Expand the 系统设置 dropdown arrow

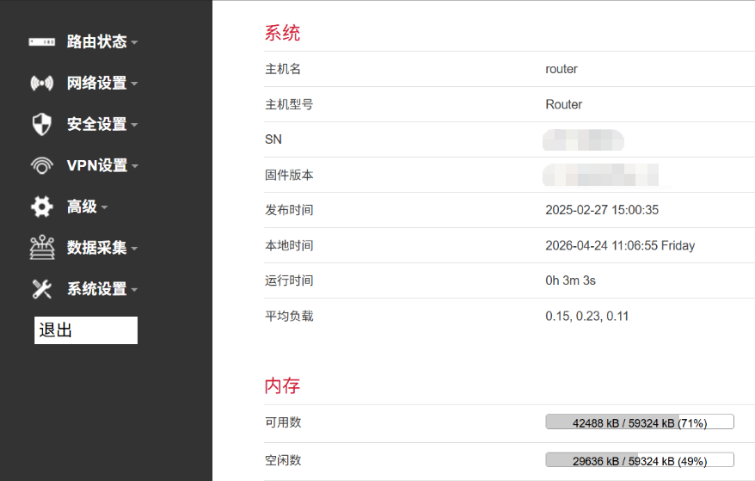click(x=134, y=290)
